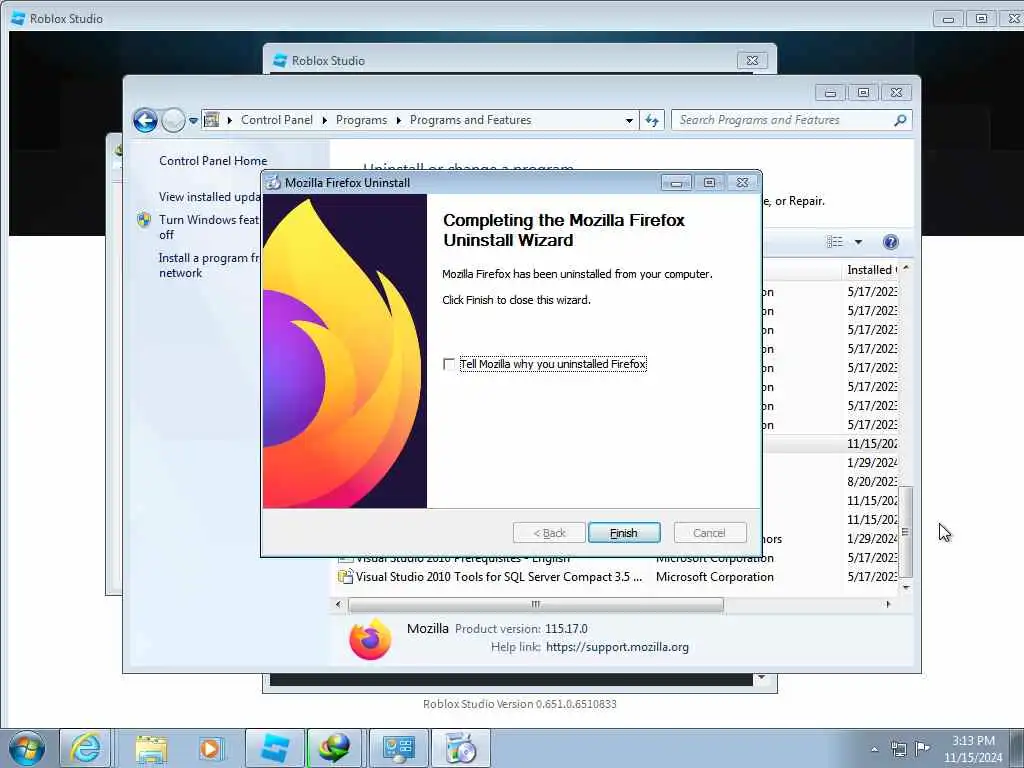Click the Control Panel back arrow
The image size is (1024, 768).
point(145,120)
